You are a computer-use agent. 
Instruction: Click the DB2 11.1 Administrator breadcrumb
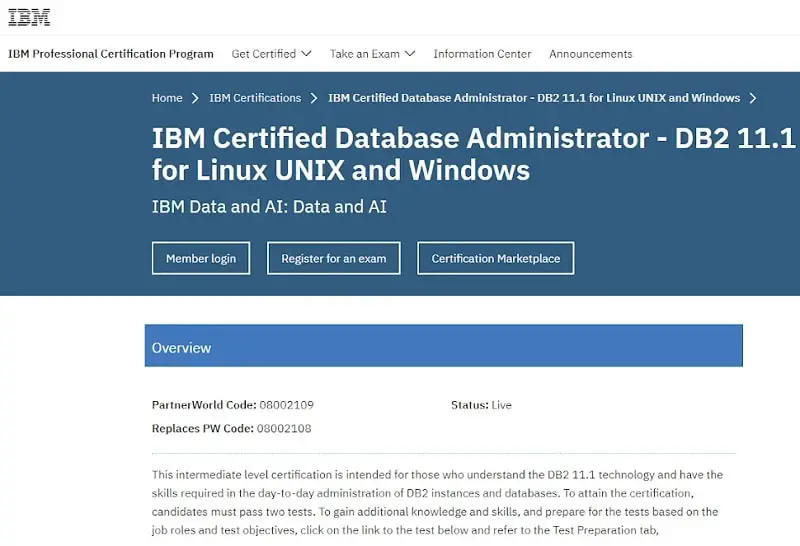coord(534,98)
